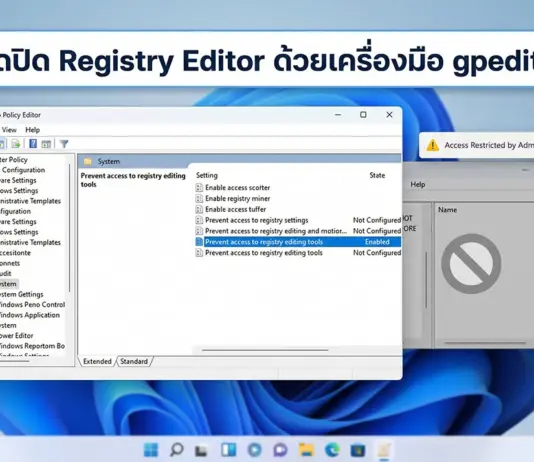This screenshot has height=462, width=534.
Task: Select the udit tree item
Action: [6, 273]
